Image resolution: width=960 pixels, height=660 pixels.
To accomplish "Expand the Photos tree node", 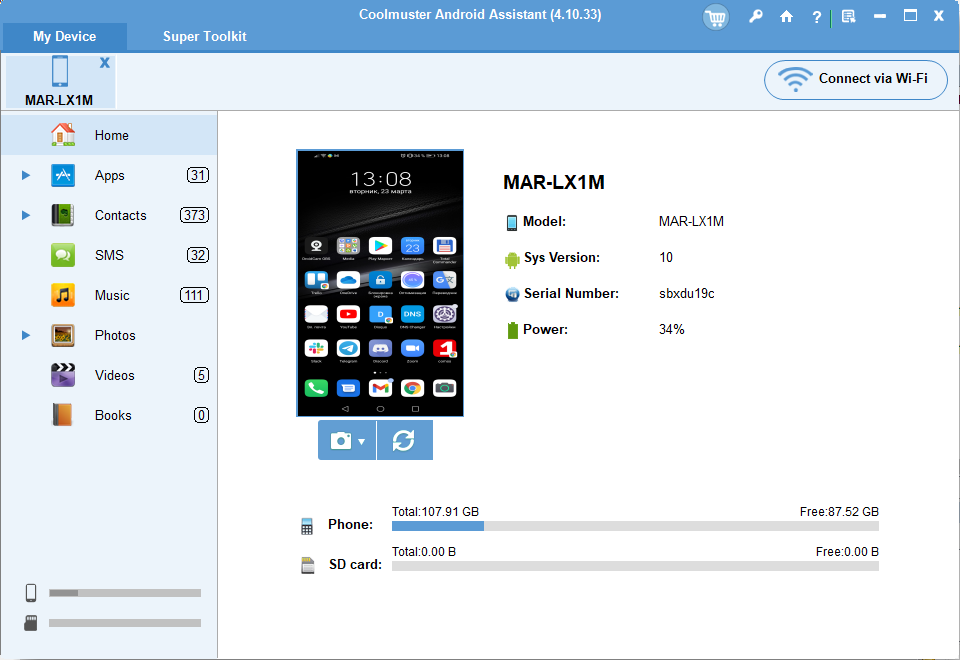I will pos(26,336).
